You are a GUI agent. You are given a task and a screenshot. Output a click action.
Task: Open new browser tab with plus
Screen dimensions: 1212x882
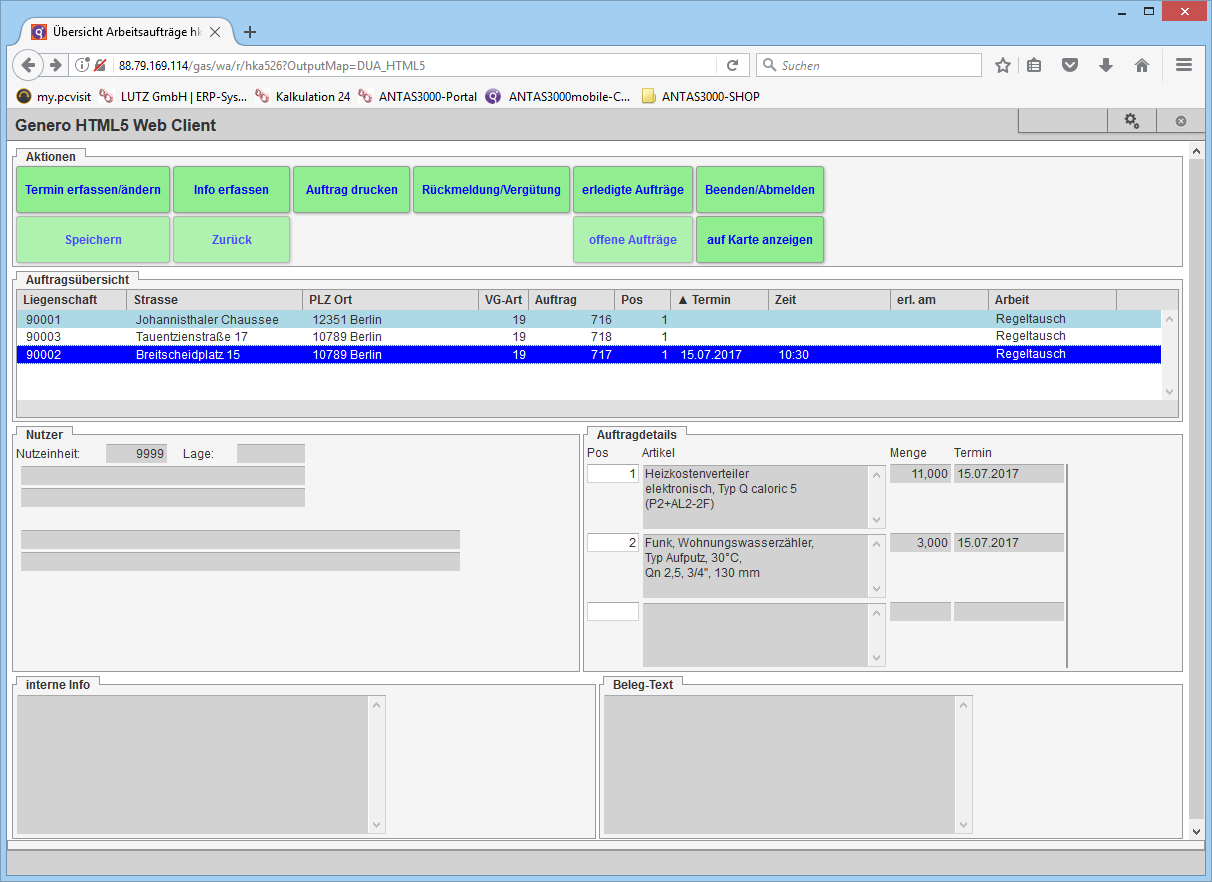(250, 32)
